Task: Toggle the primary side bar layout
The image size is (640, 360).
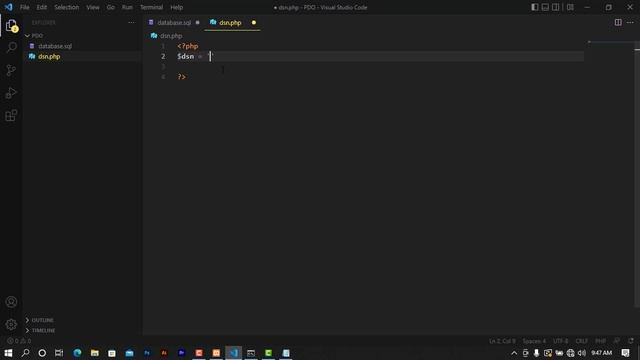Action: point(535,7)
